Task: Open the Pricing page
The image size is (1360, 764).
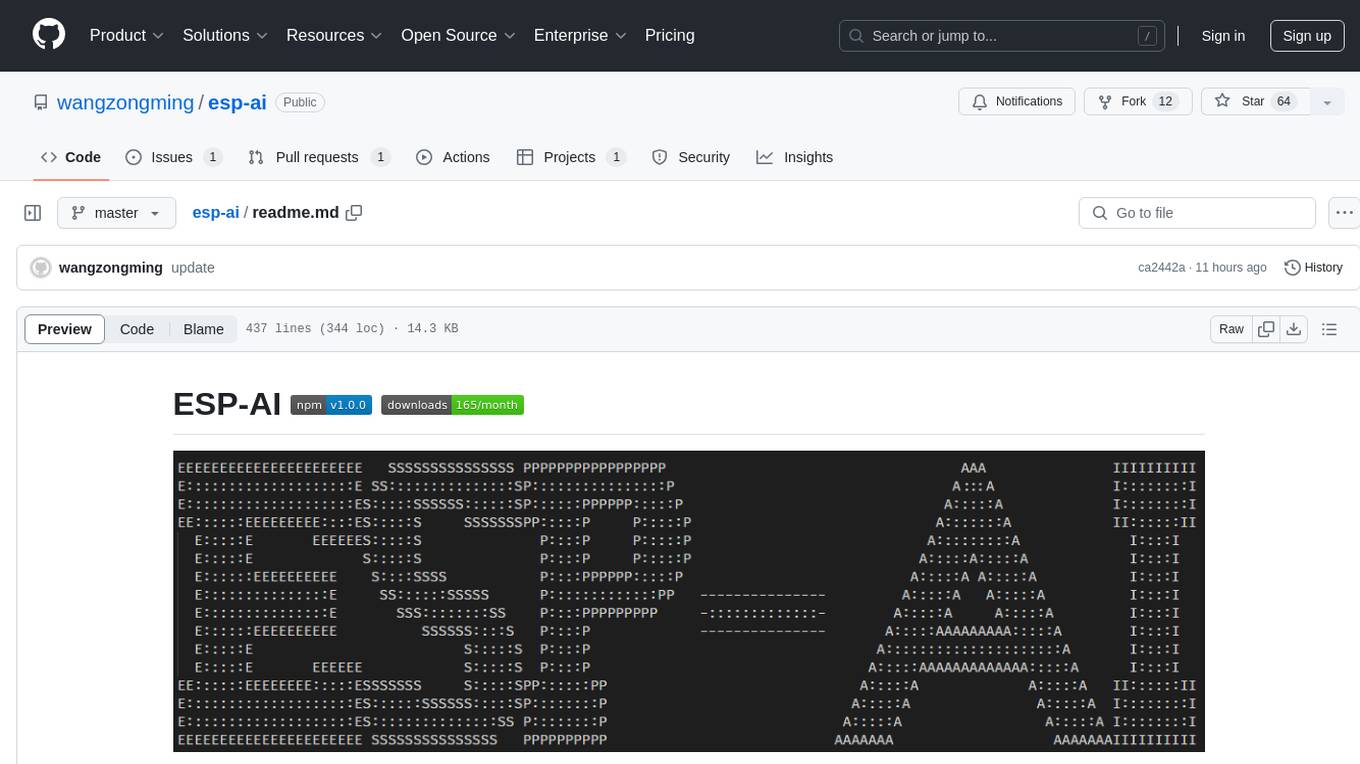Action: click(670, 35)
